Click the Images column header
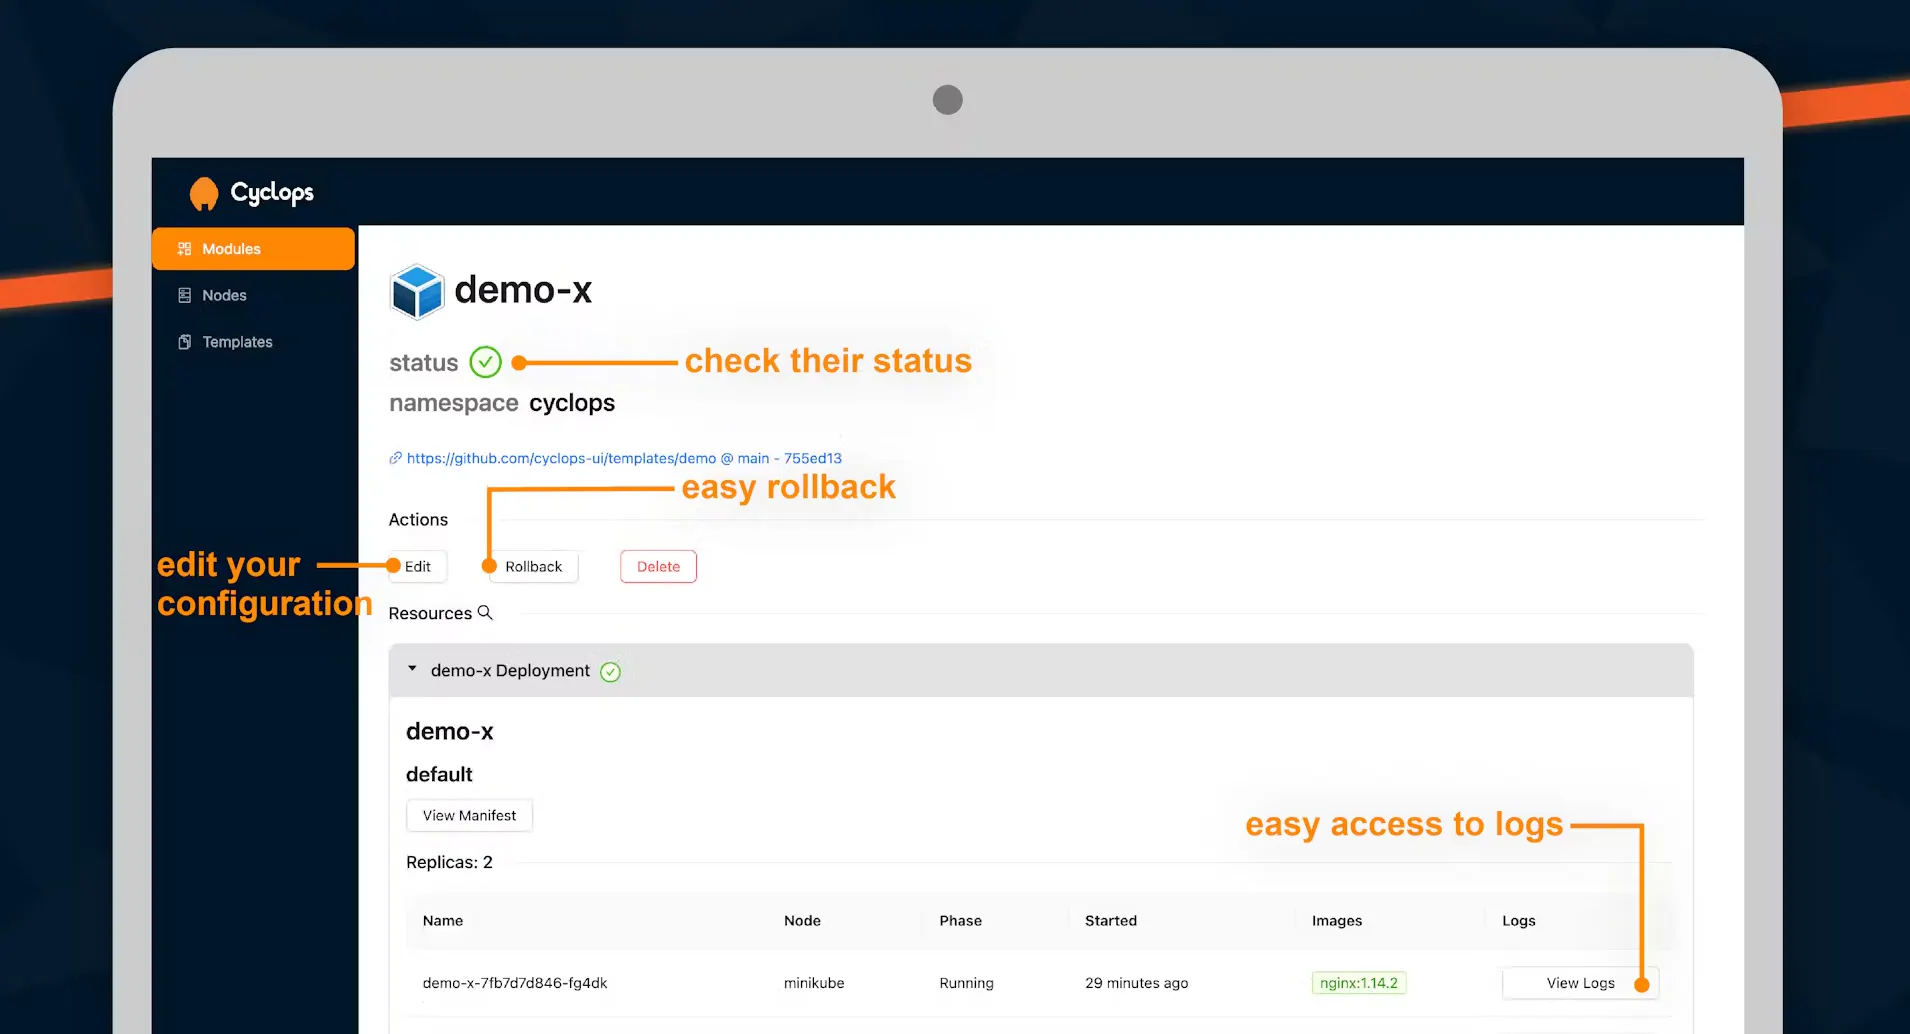 (1337, 920)
